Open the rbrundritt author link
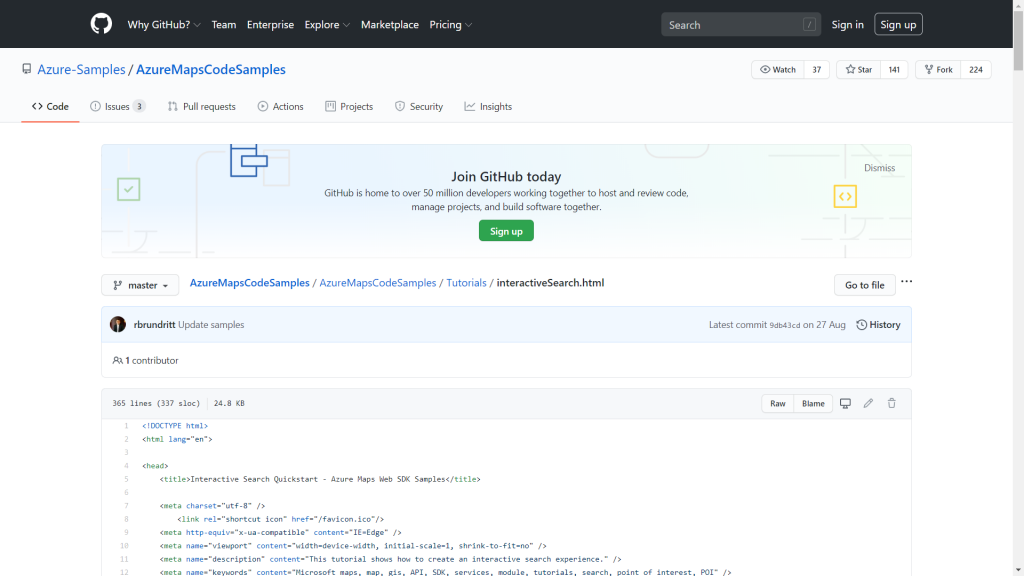The height and width of the screenshot is (576, 1024). tap(154, 325)
